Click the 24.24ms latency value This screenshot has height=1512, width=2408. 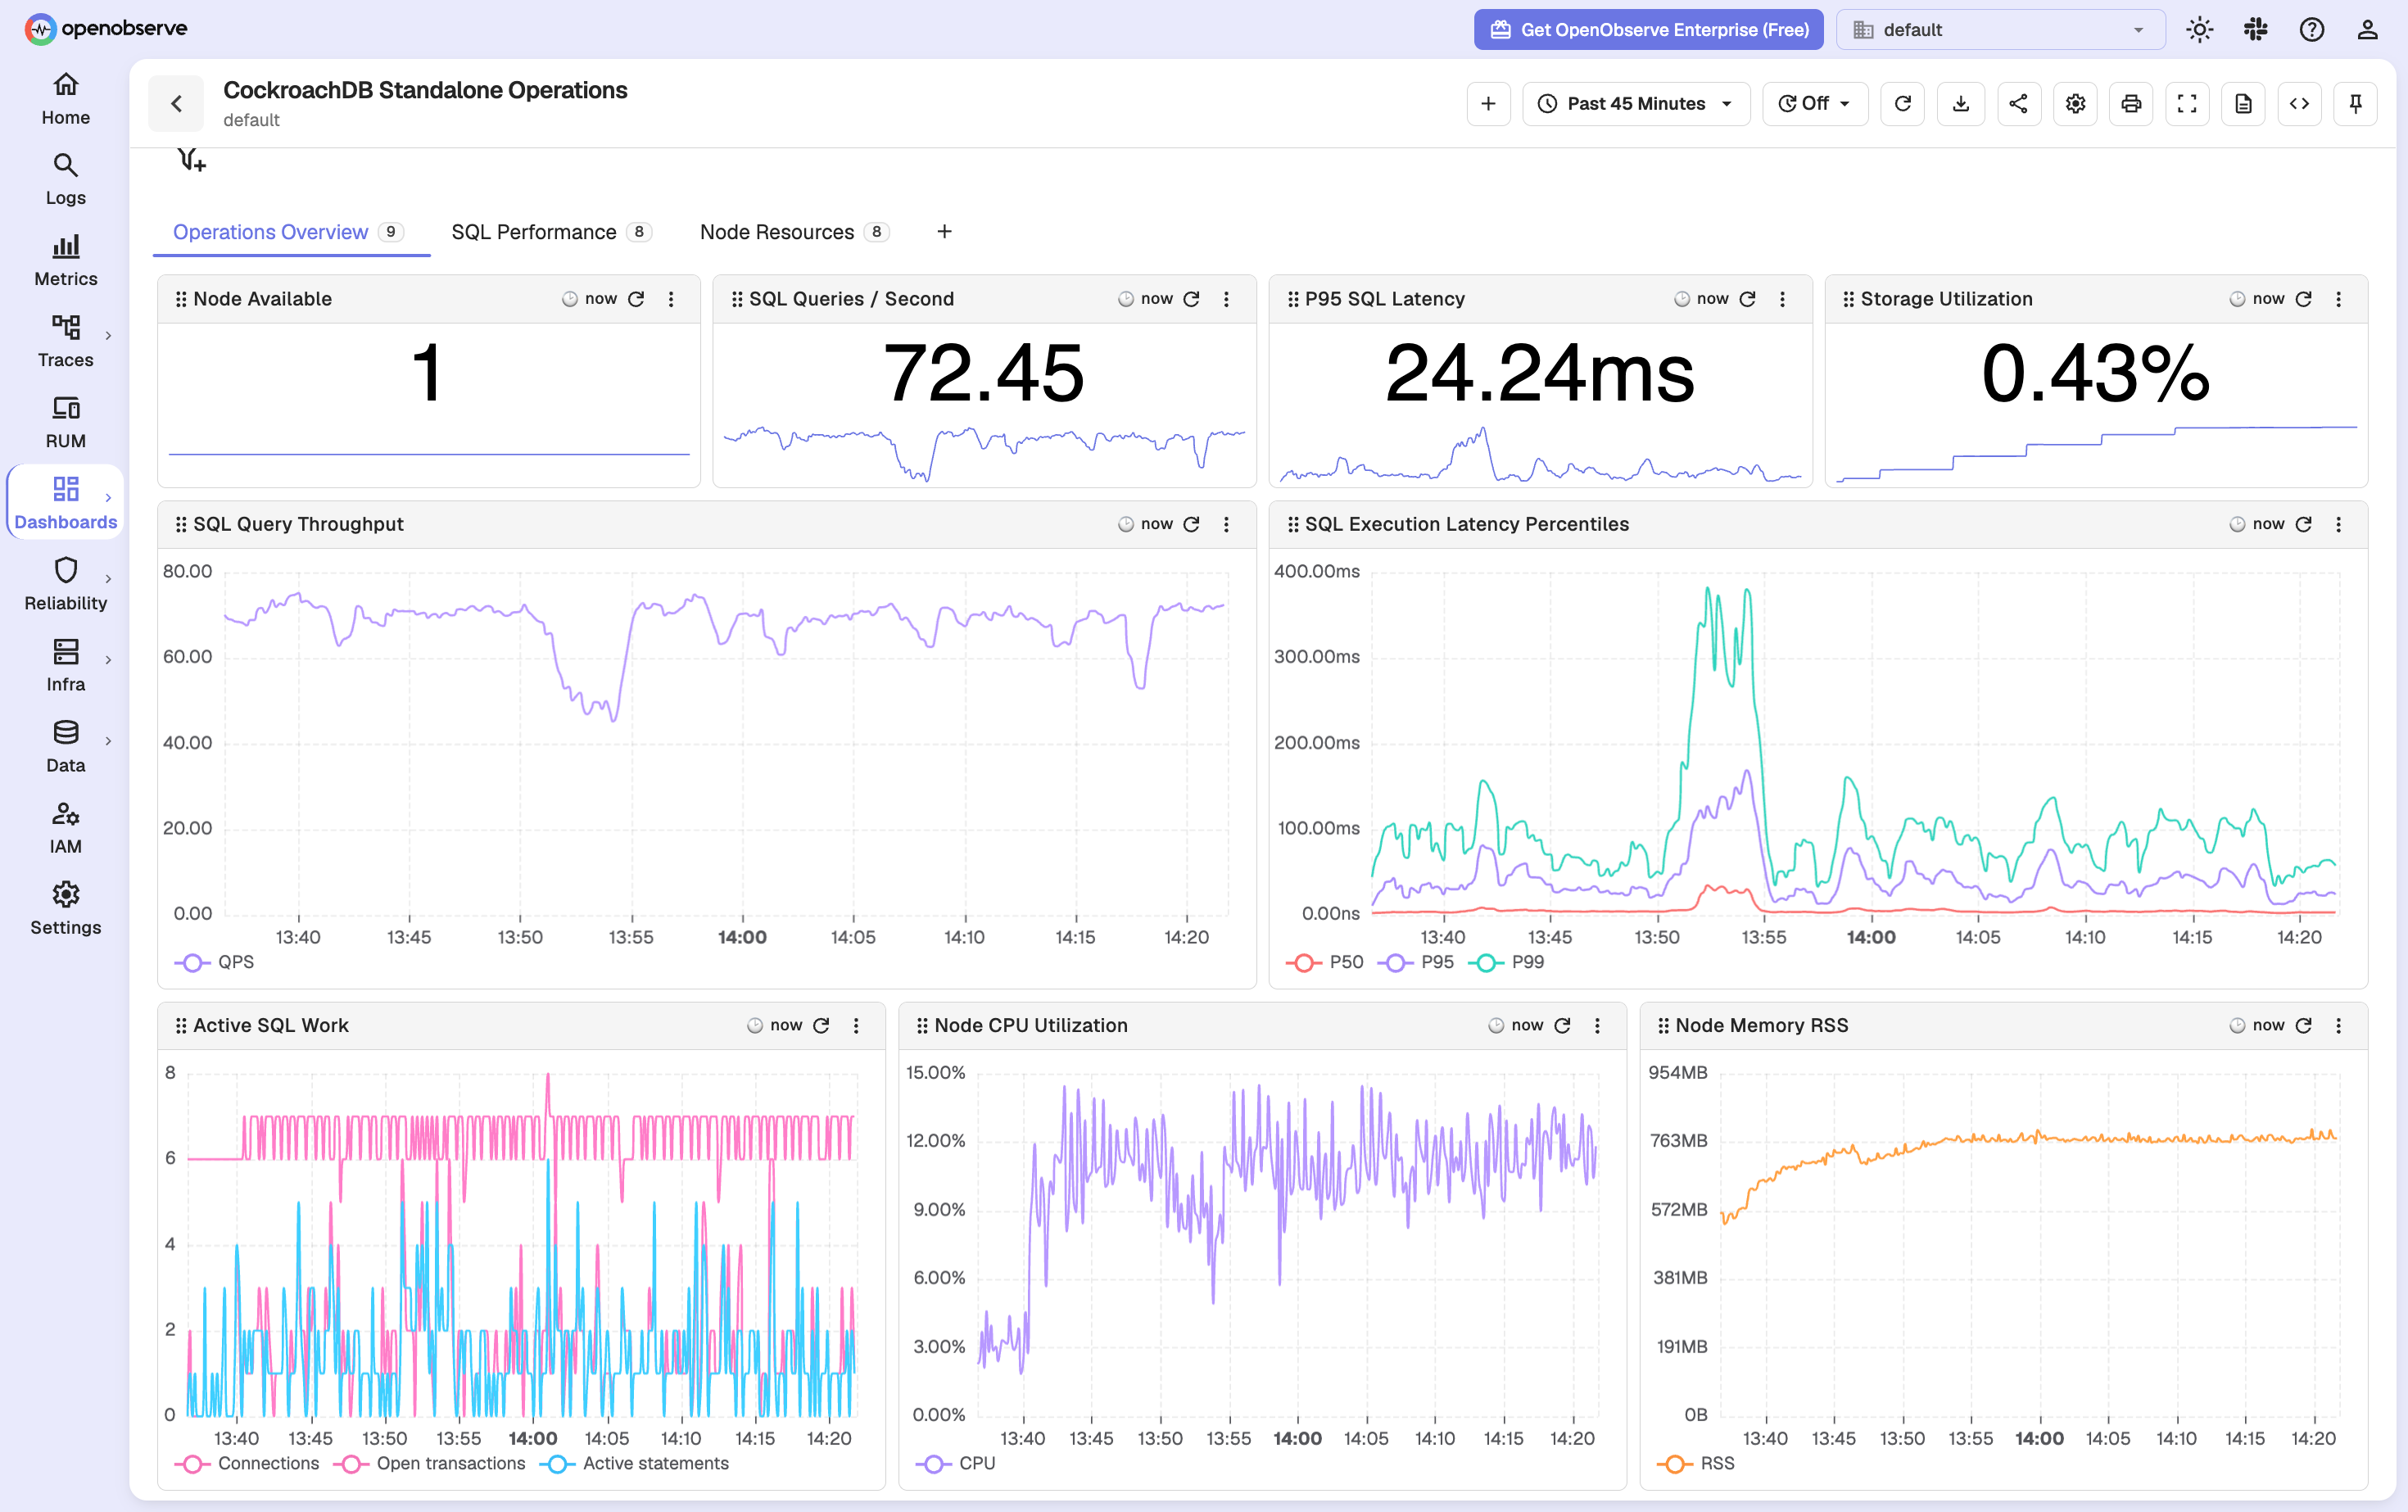(x=1539, y=373)
